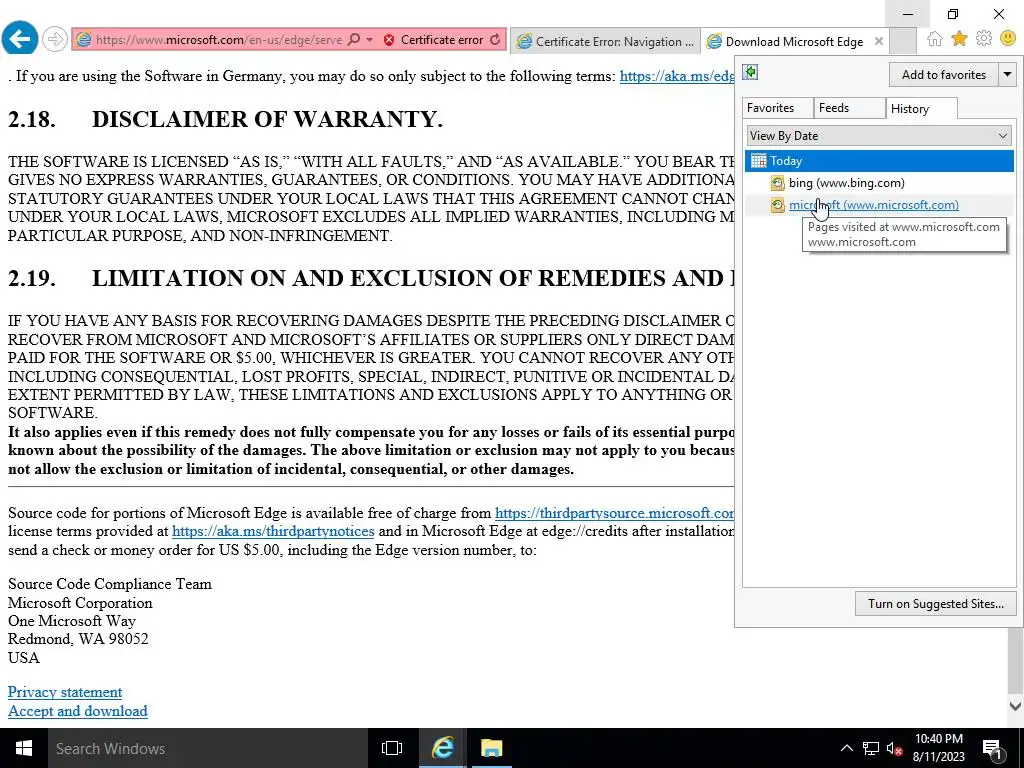The width and height of the screenshot is (1024, 768).
Task: Switch to Certificate Error: Navigation tab
Action: (x=605, y=41)
